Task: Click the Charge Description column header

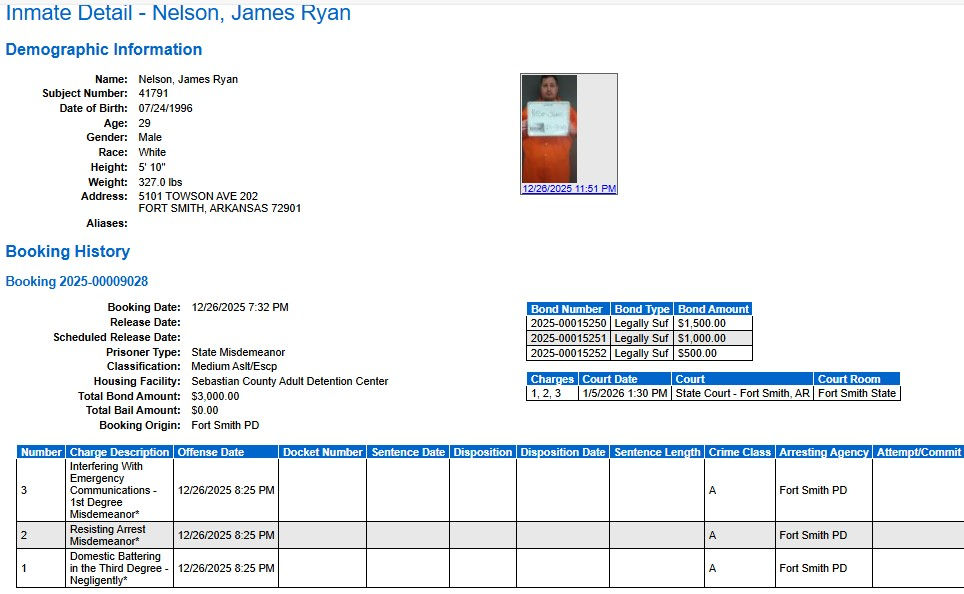Action: point(119,452)
